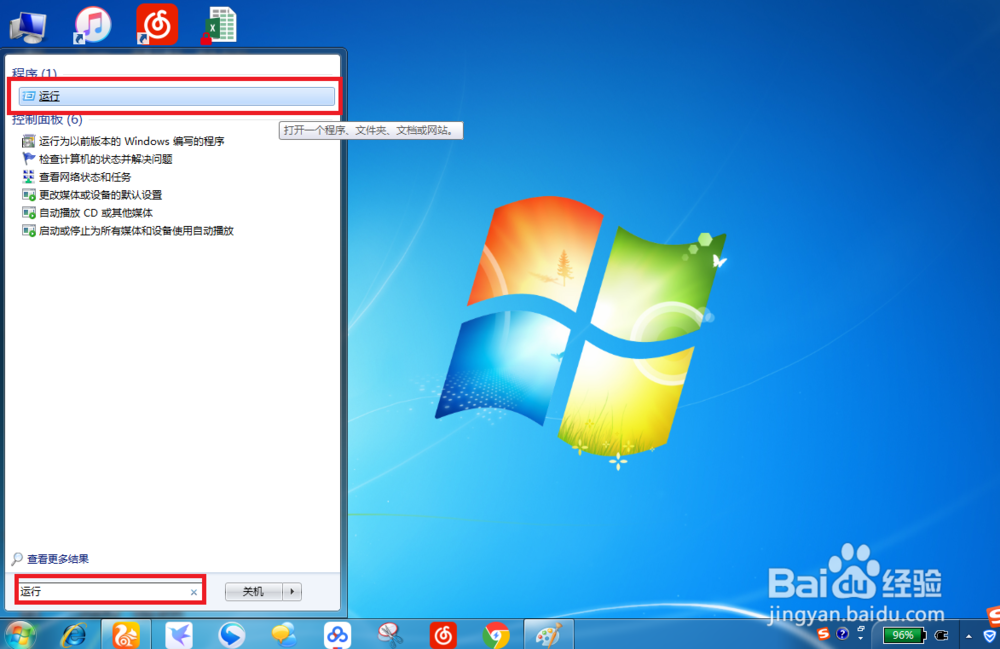Show hidden tray icons arrow

[969, 636]
